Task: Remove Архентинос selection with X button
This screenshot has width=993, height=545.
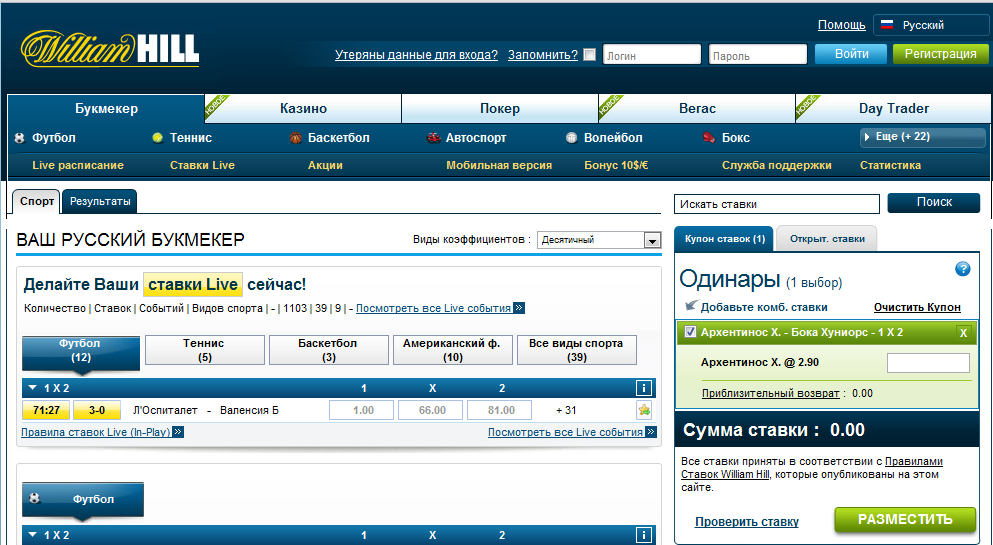Action: point(963,333)
